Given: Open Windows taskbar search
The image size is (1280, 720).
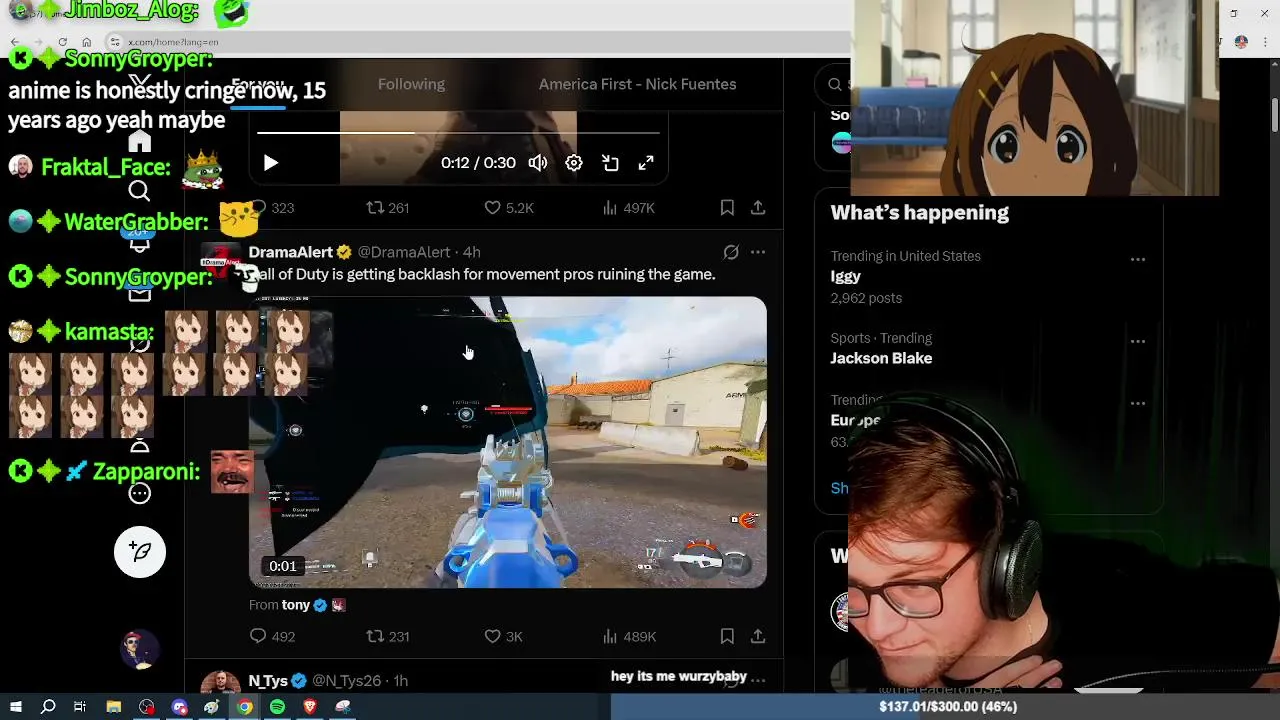Looking at the screenshot, I should pos(48,707).
